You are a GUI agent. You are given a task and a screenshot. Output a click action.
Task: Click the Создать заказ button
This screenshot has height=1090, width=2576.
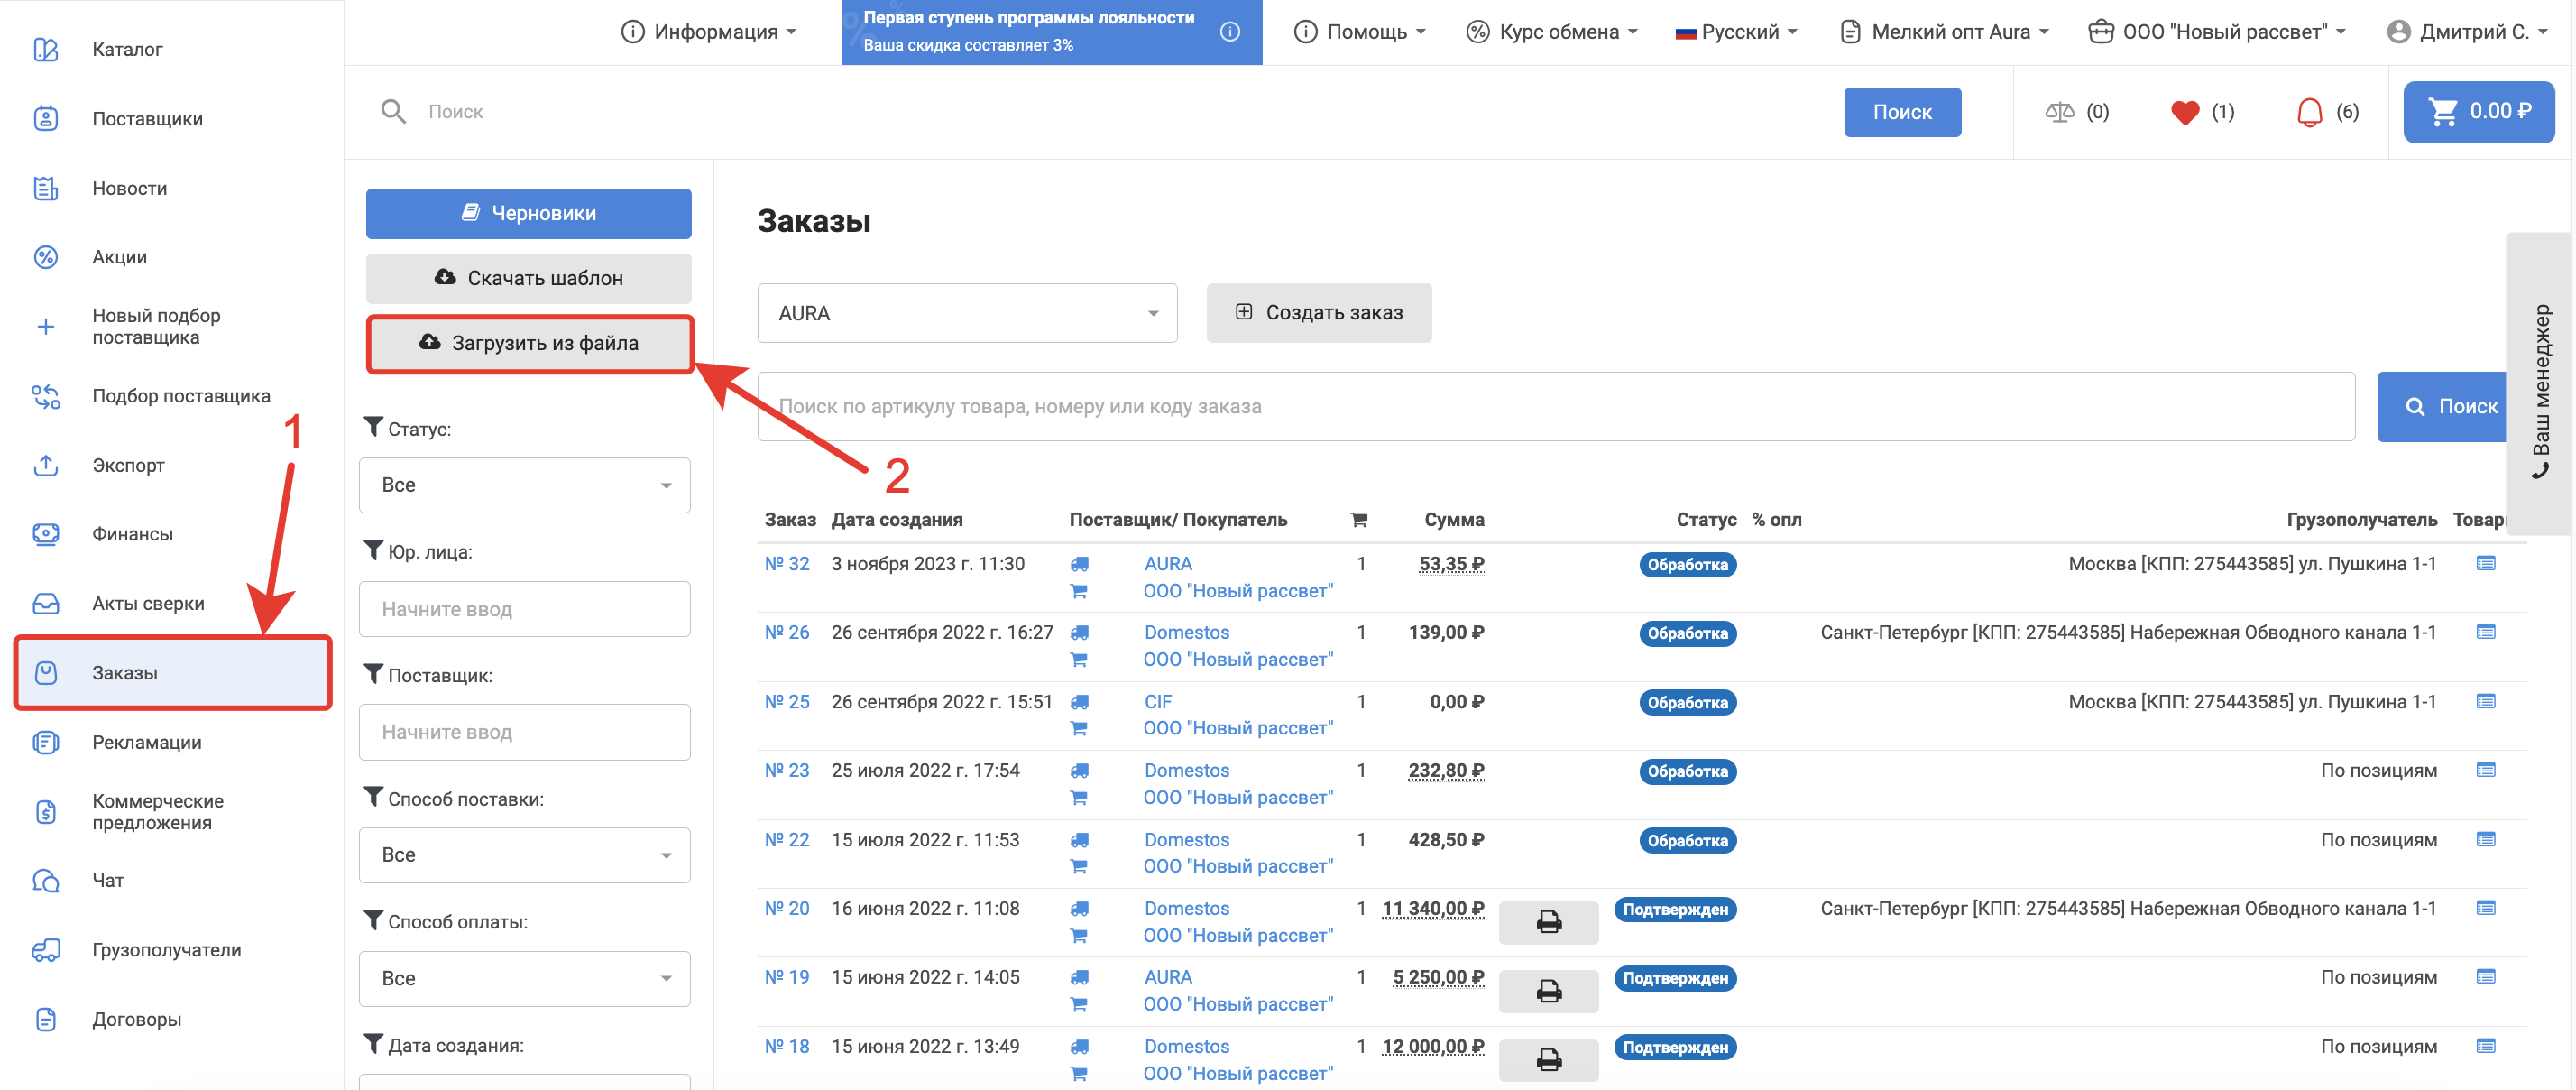coord(1318,313)
